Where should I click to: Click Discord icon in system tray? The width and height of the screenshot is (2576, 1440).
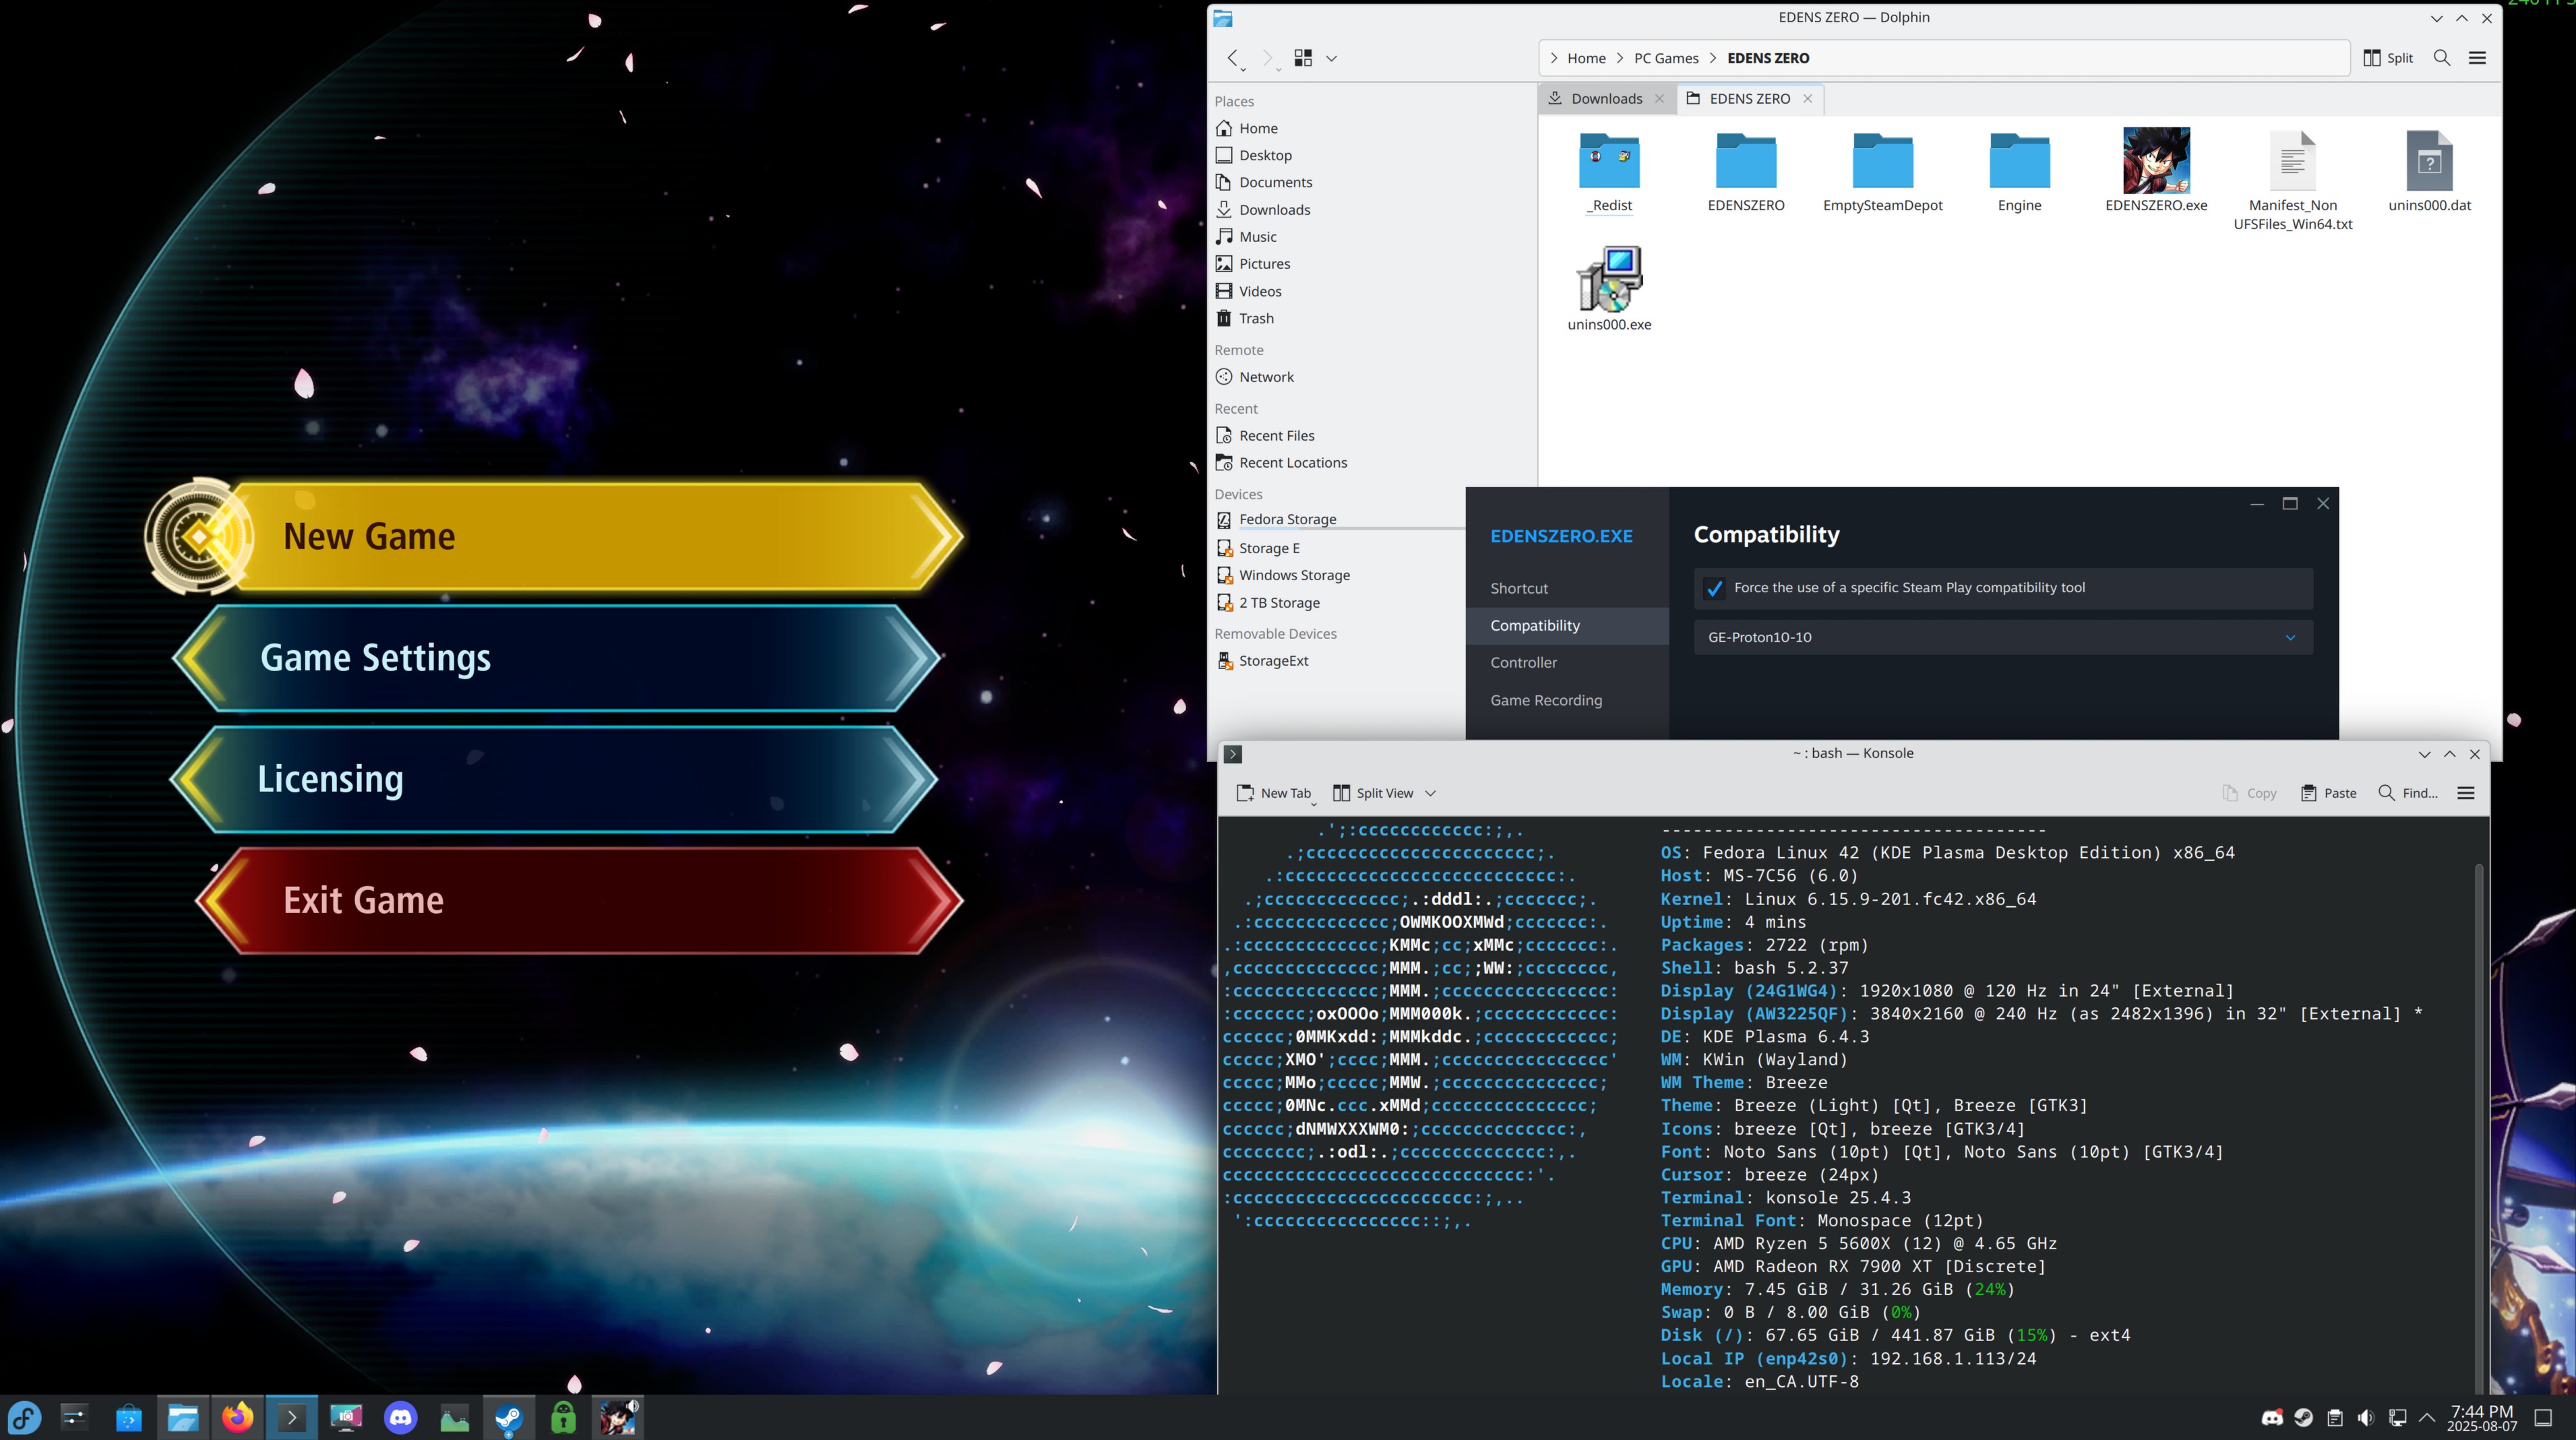(2272, 1417)
